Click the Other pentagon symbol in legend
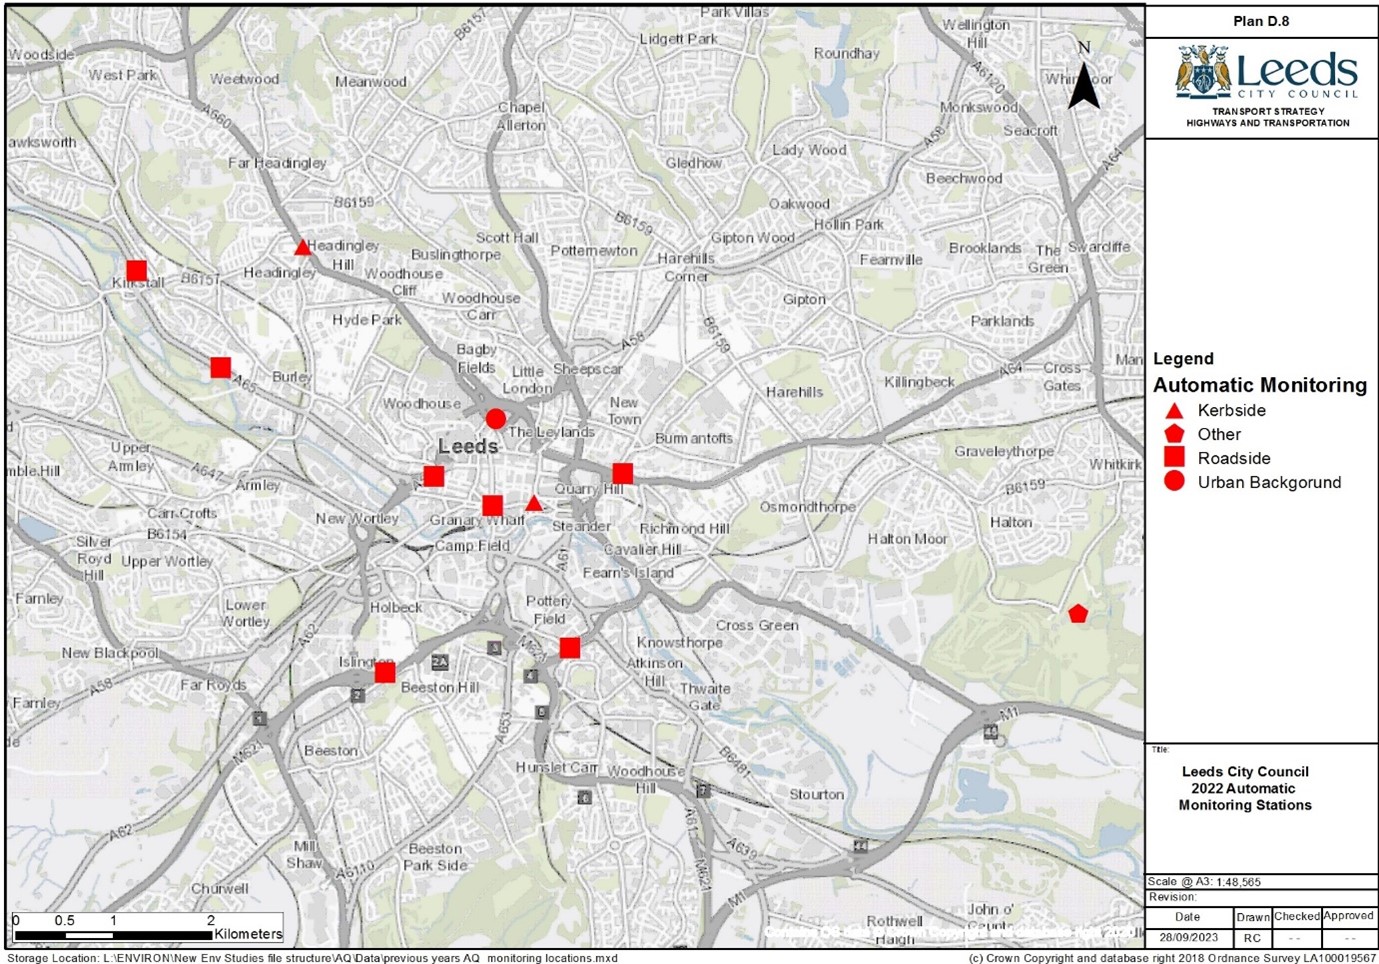1379x964 pixels. click(1175, 434)
